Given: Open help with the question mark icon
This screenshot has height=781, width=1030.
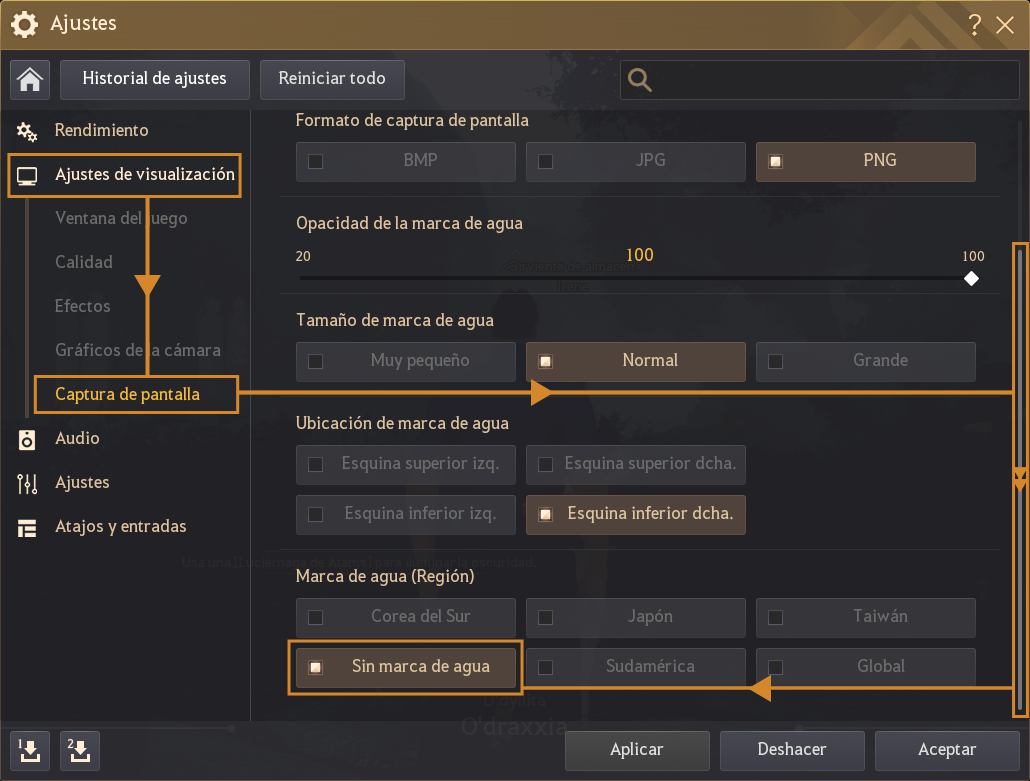Looking at the screenshot, I should (x=975, y=26).
